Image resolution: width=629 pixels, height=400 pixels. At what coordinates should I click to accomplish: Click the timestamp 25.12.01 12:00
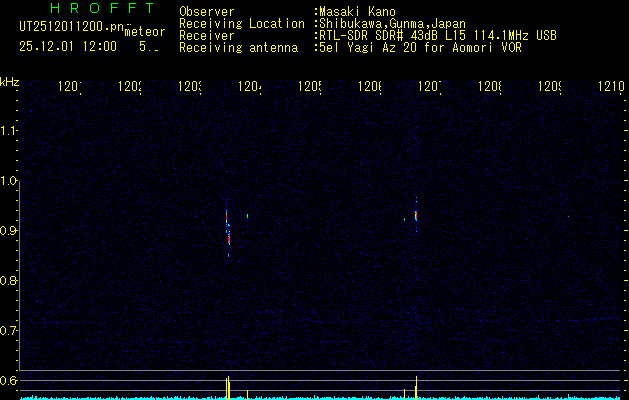pyautogui.click(x=68, y=47)
